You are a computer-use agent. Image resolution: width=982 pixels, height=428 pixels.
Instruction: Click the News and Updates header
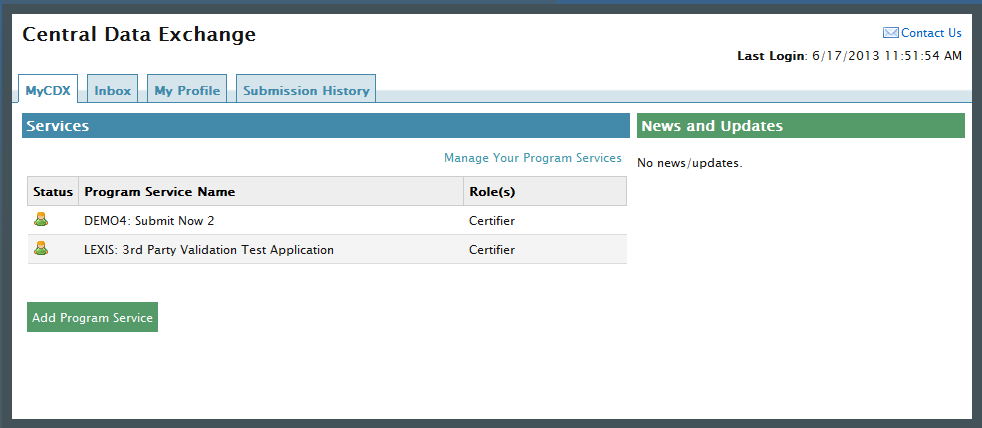coord(801,125)
